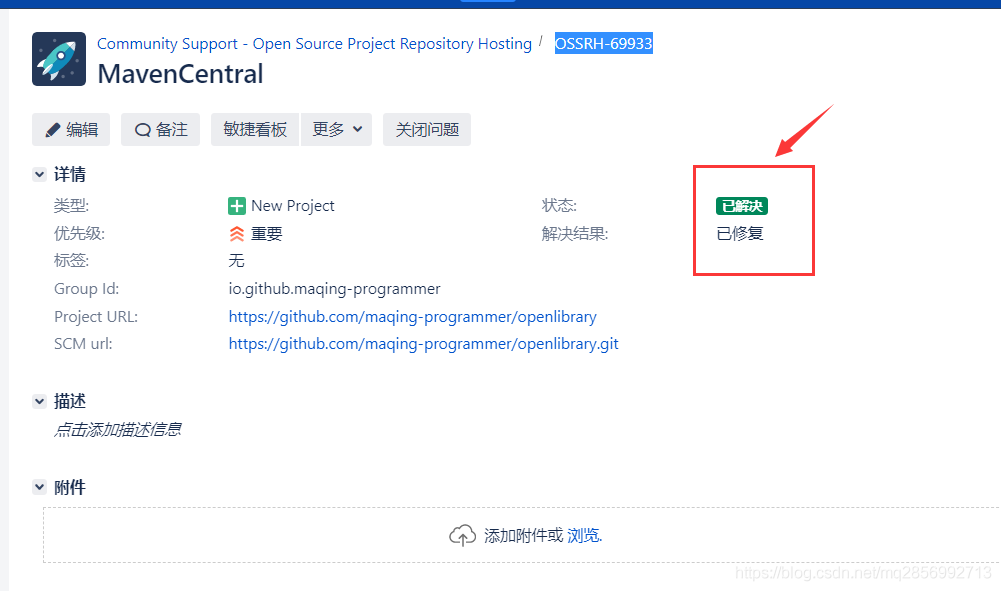Screen dimensions: 1001x591
Task: Click the SCM url field label
Action: (83, 344)
